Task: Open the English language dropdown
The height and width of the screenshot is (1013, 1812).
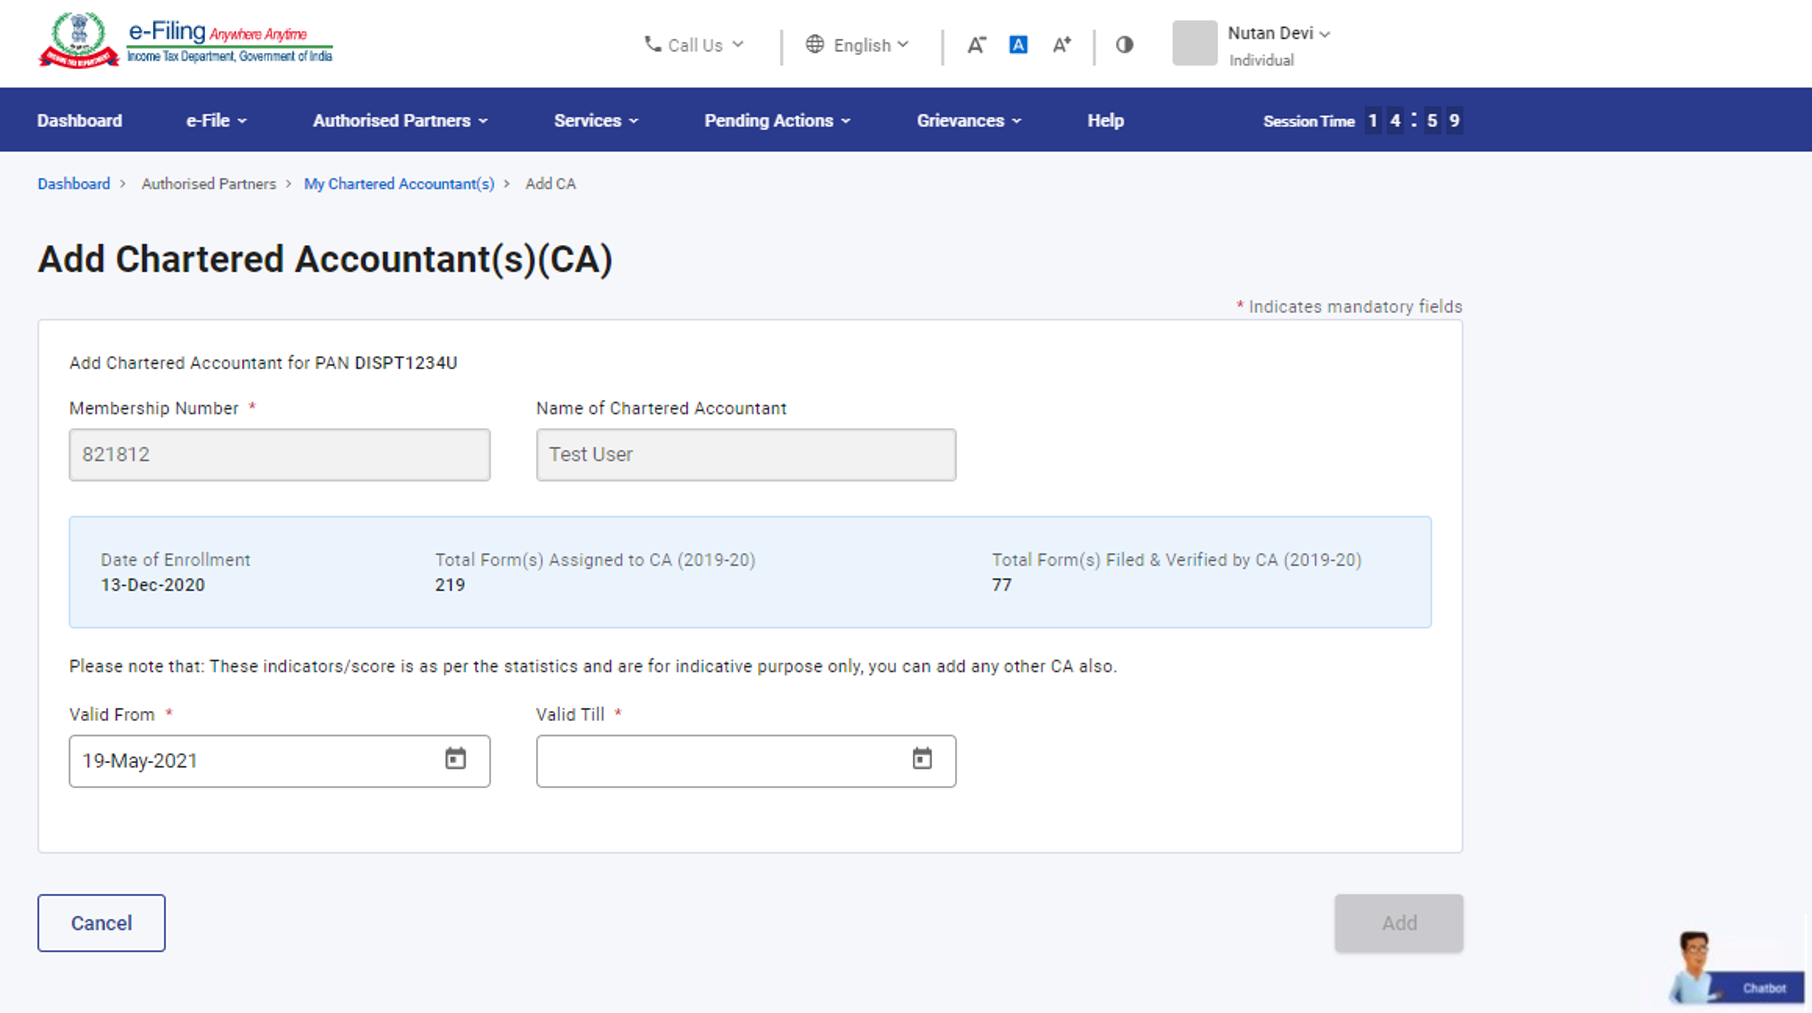Action: pyautogui.click(x=858, y=45)
